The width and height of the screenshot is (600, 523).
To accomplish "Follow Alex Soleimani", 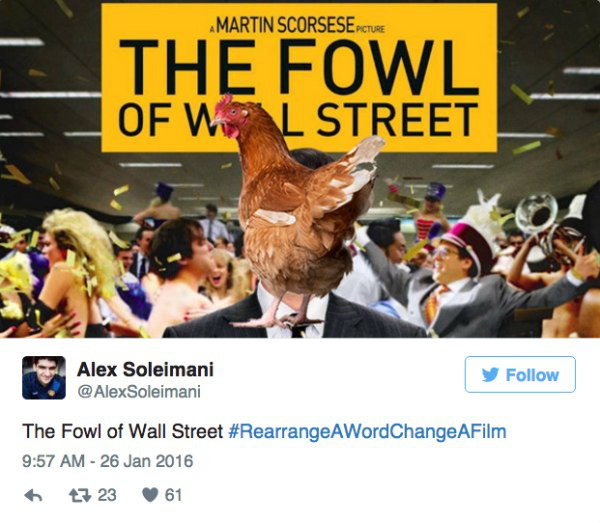I will coord(520,374).
